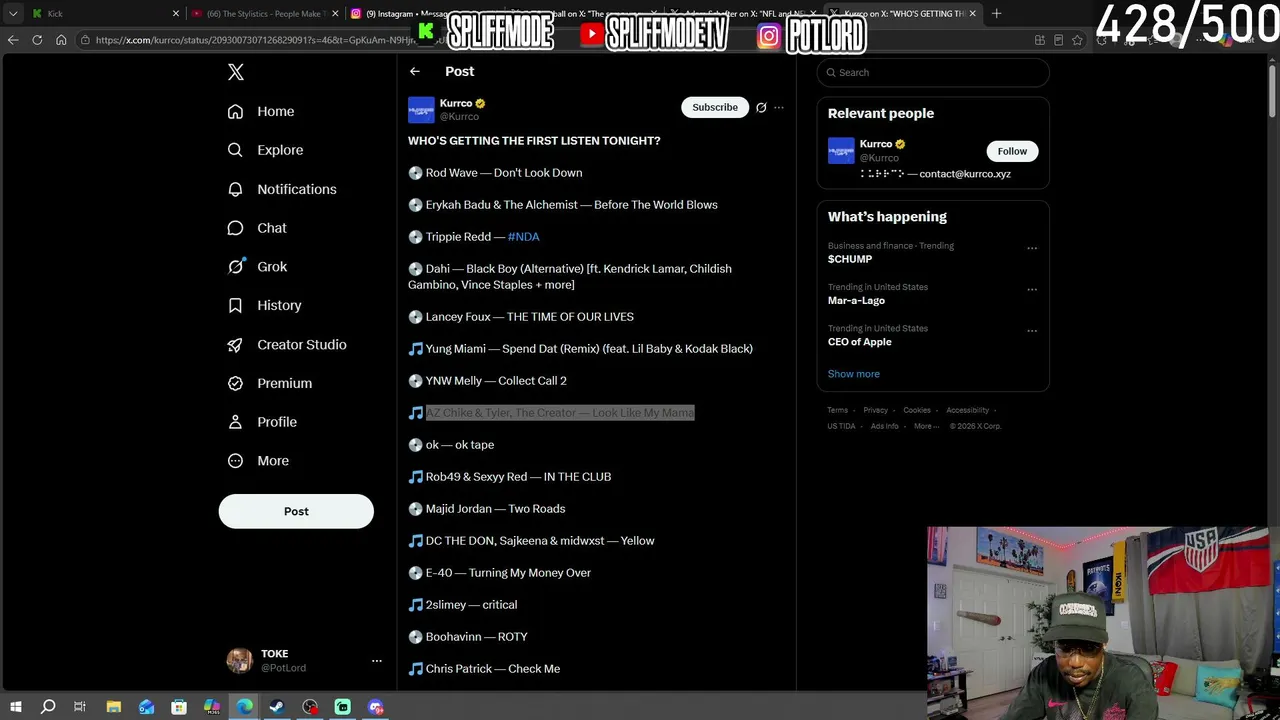Viewport: 1280px width, 720px height.
Task: Click the Premium sidebar item
Action: tap(270, 383)
